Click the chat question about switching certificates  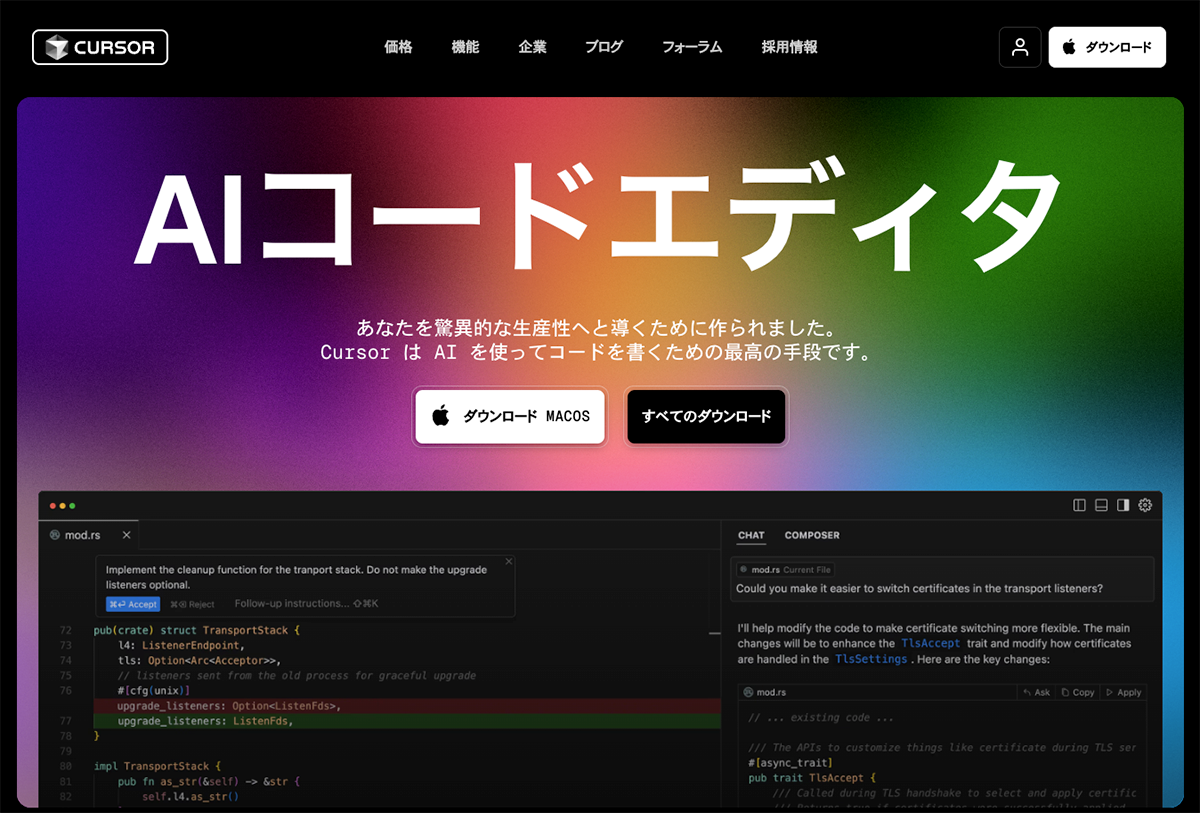click(x=919, y=588)
